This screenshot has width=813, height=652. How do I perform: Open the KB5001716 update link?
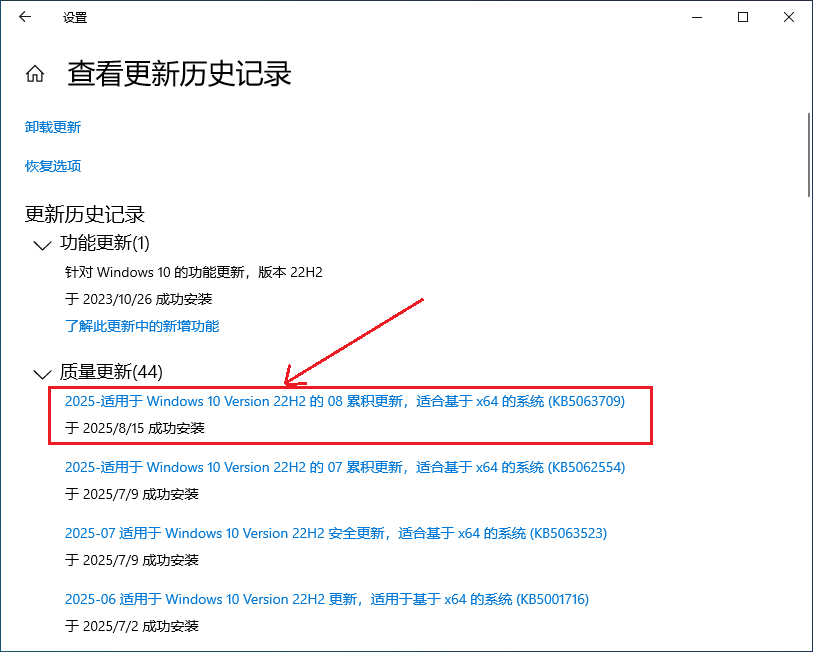327,599
